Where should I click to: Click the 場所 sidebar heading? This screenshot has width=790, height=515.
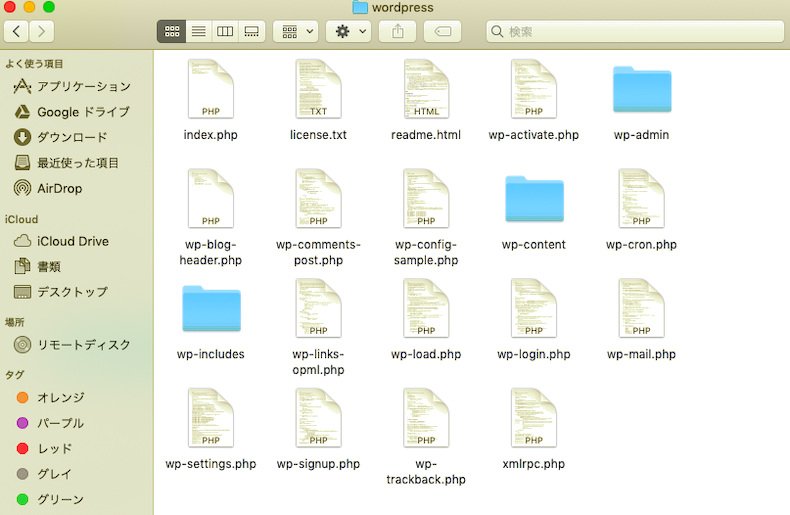(x=15, y=323)
